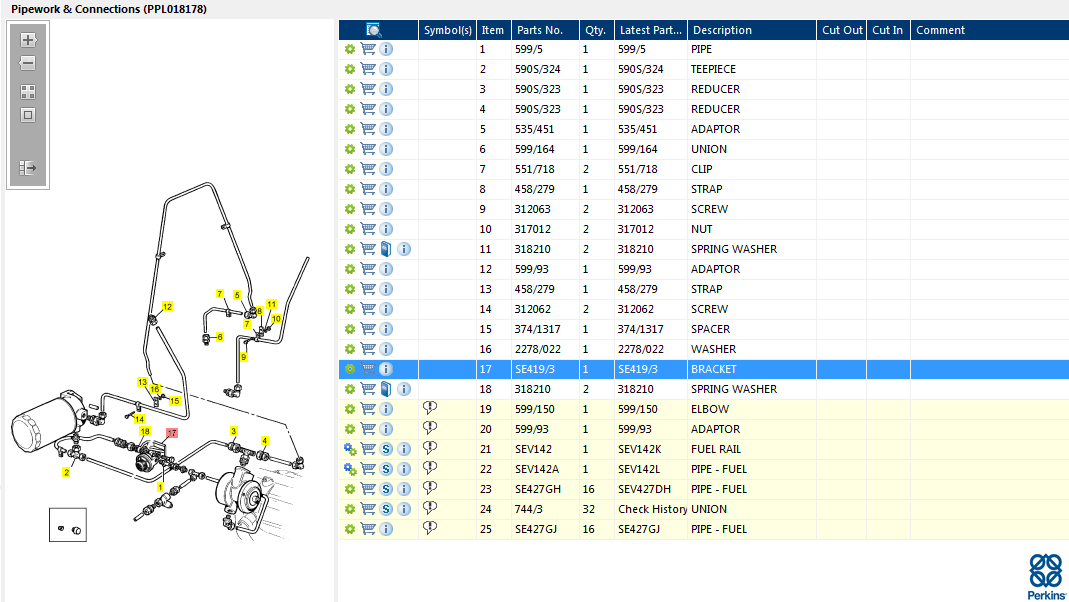This screenshot has width=1069, height=602.
Task: Click the blue gears icon on item 22
Action: click(350, 469)
